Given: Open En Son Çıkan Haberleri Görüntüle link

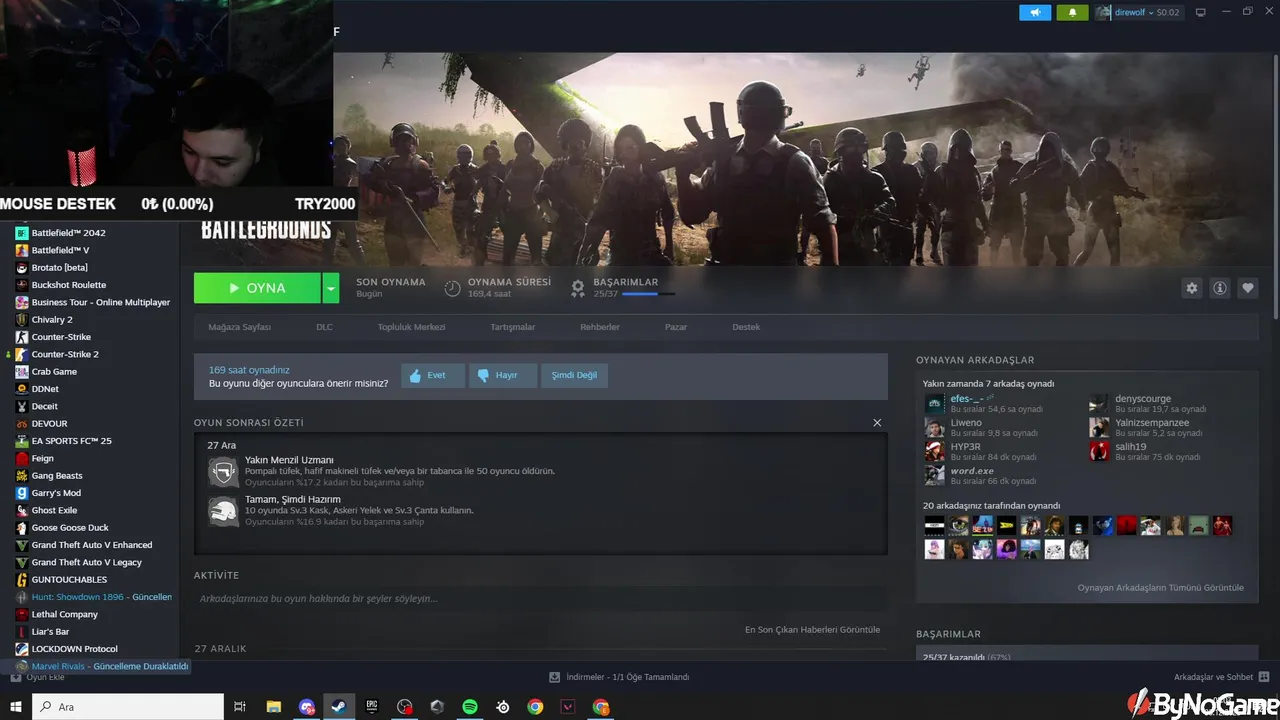Looking at the screenshot, I should point(812,630).
